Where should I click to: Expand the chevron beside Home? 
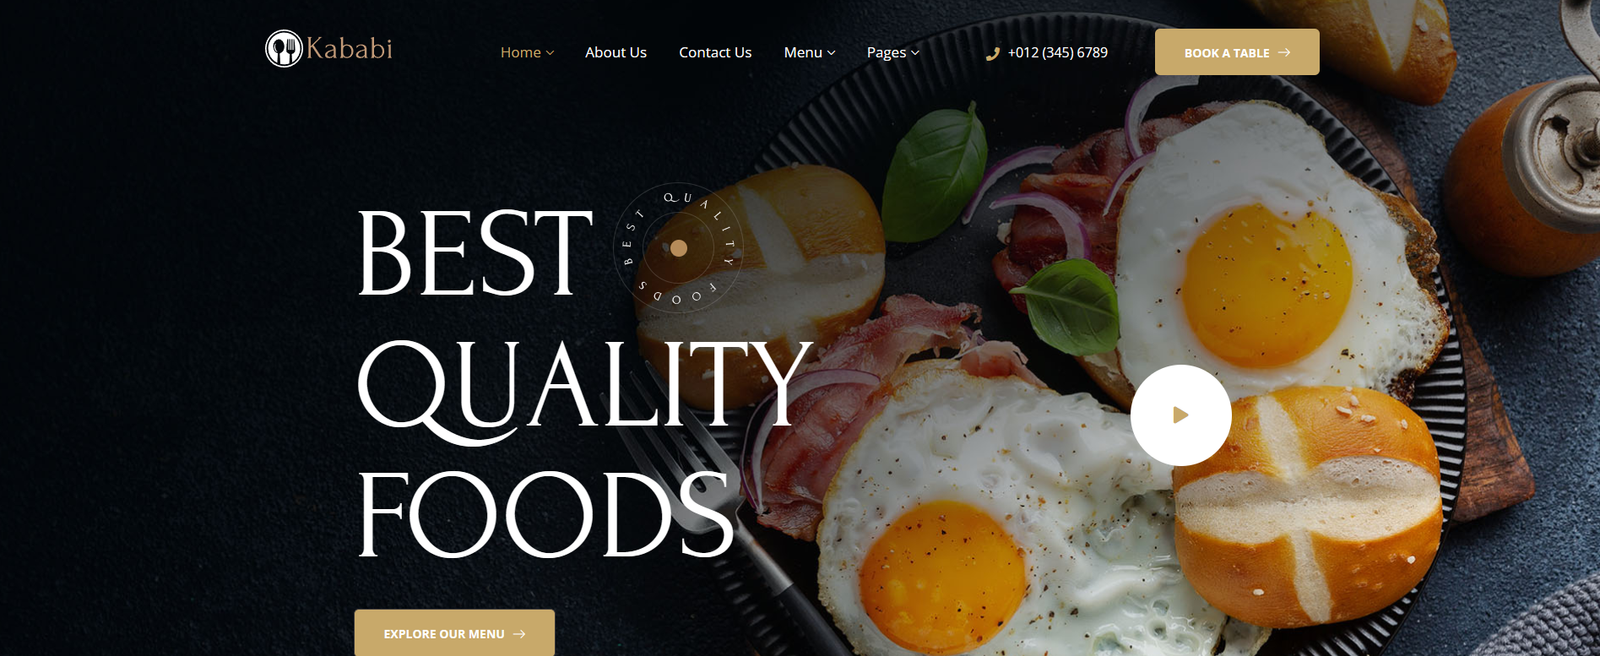click(550, 53)
